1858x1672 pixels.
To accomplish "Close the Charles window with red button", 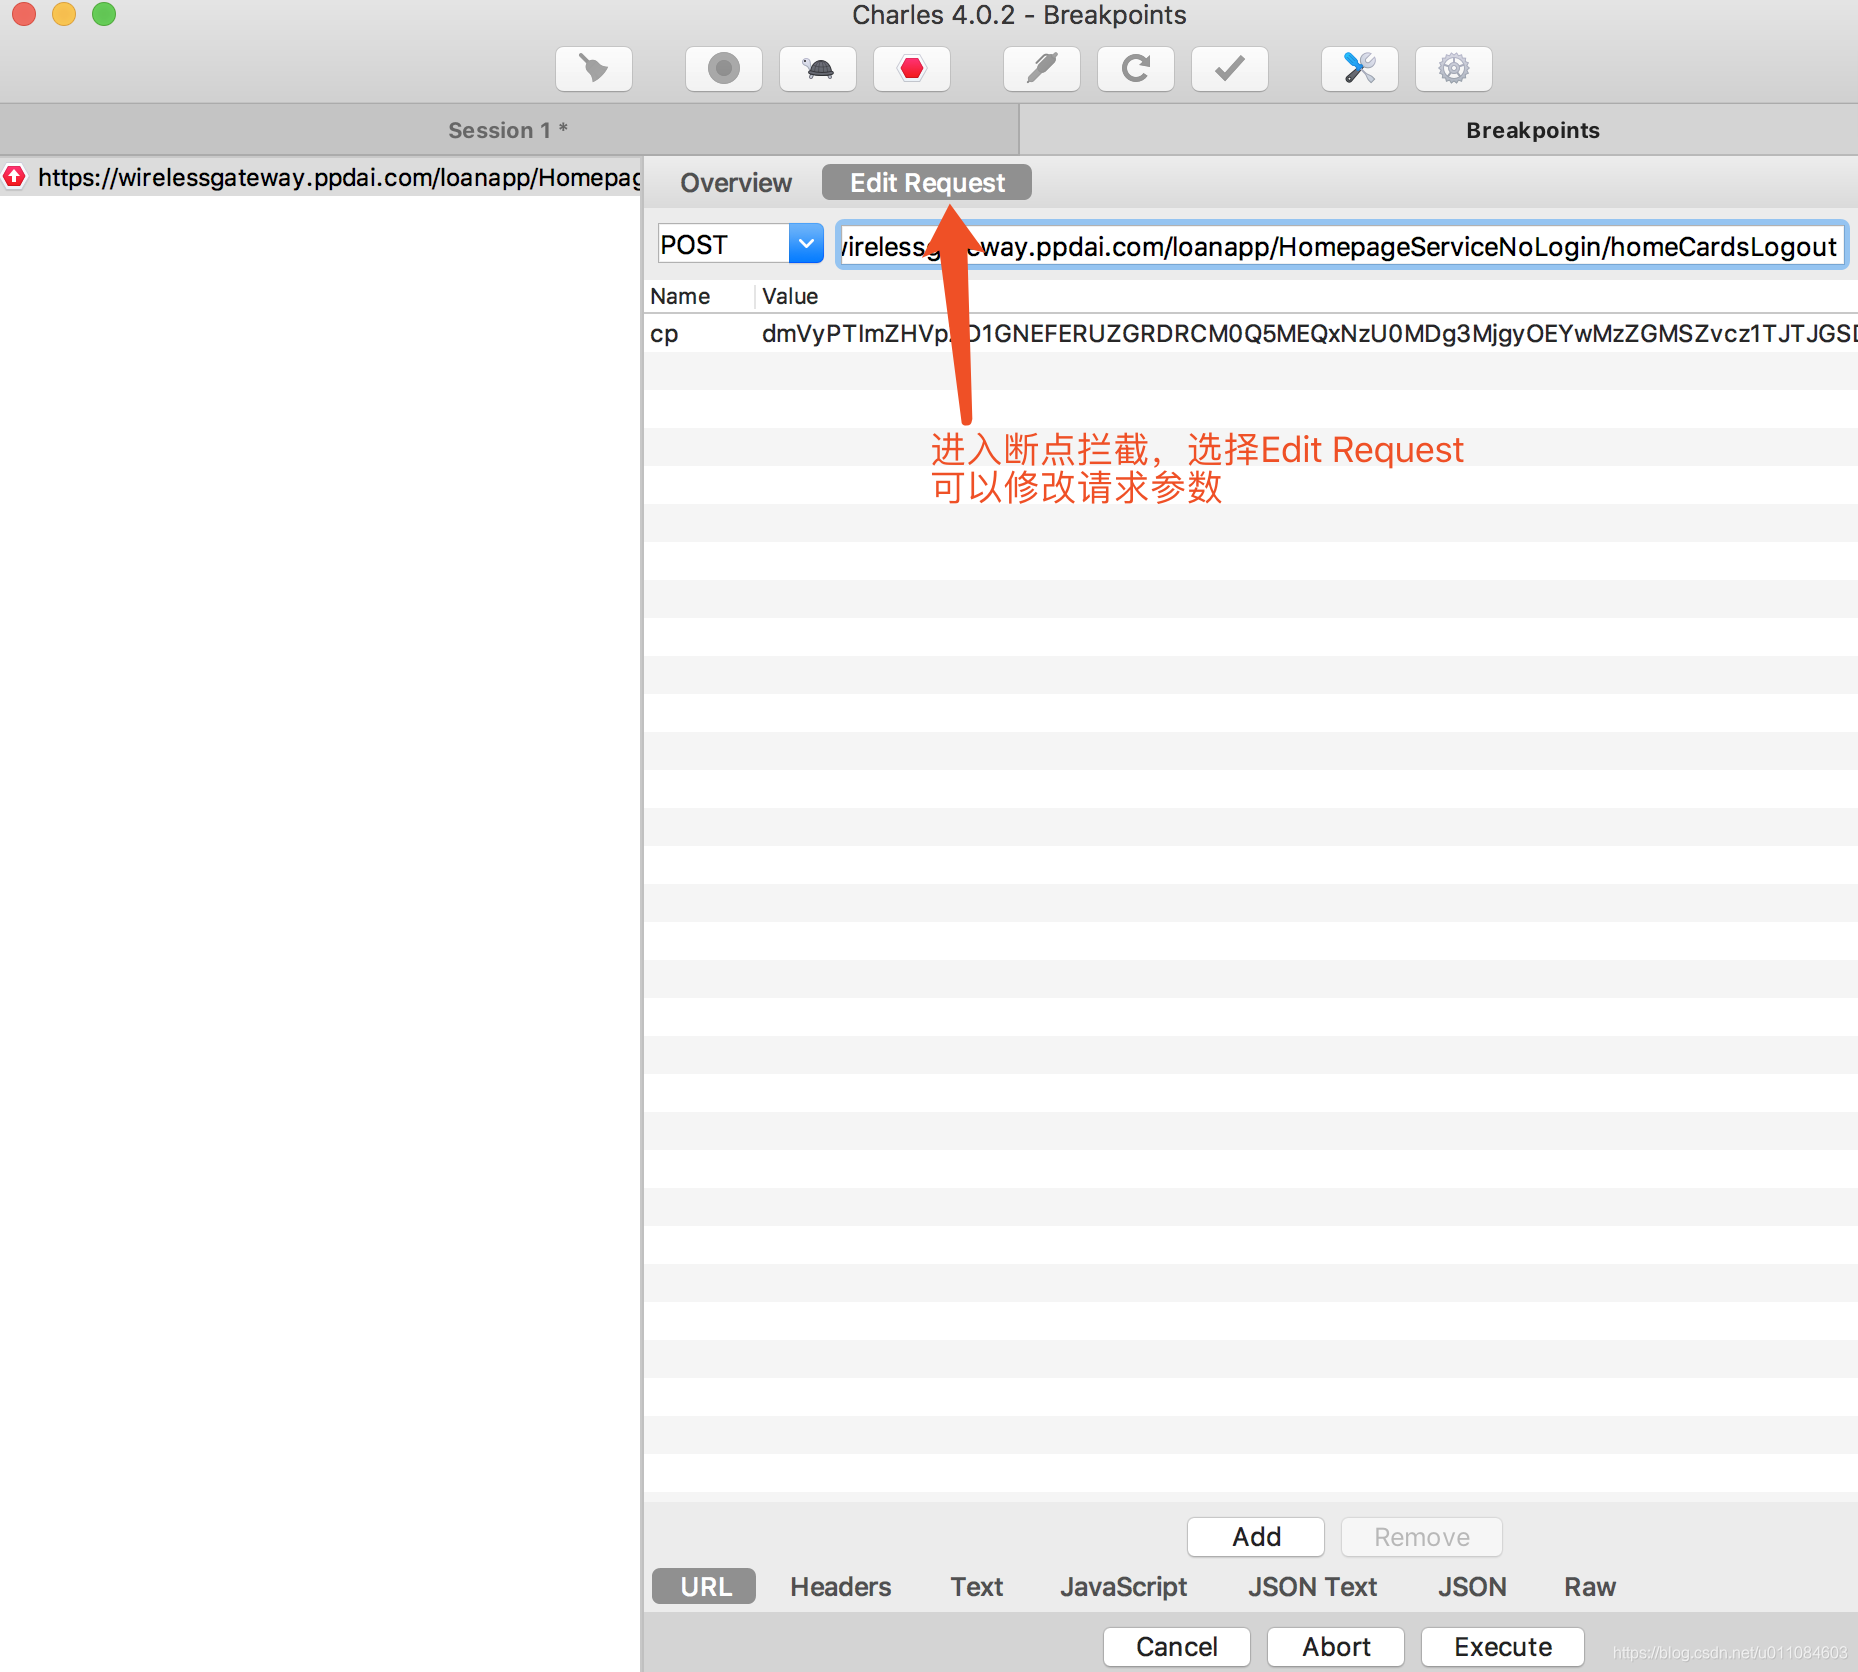I will click(x=24, y=14).
